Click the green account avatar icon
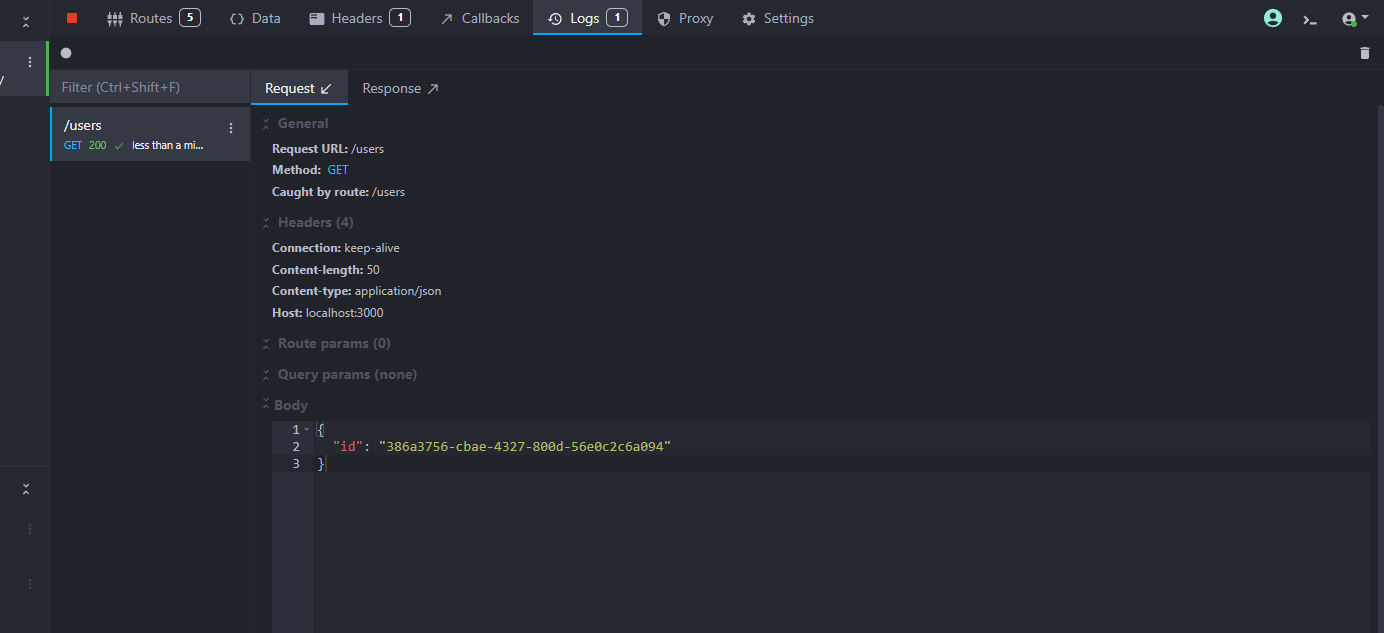This screenshot has width=1384, height=633. (x=1273, y=18)
